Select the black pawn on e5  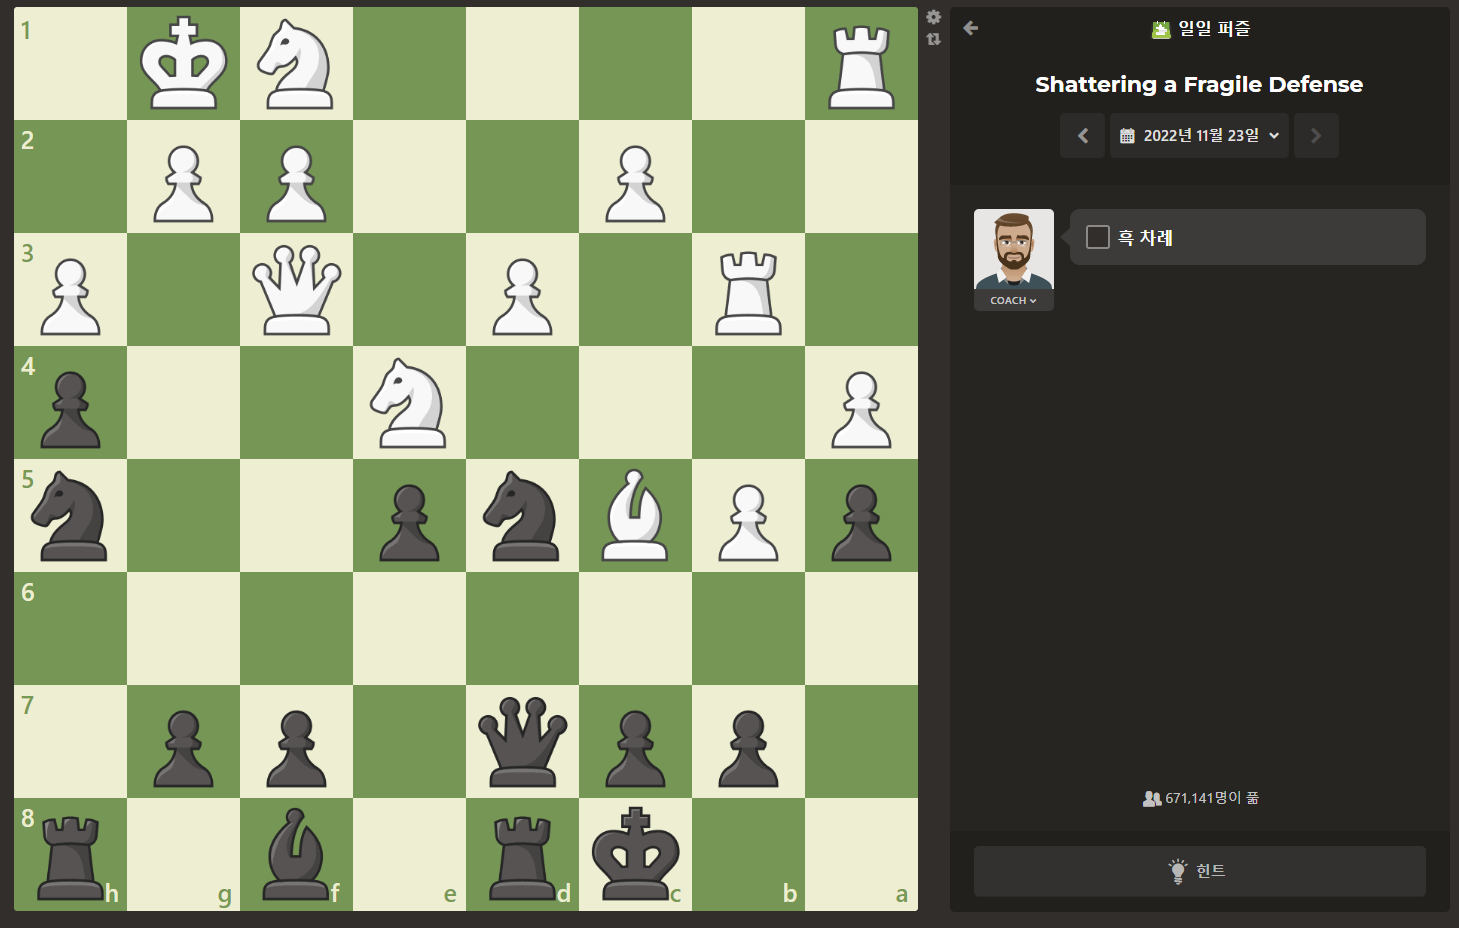(410, 523)
